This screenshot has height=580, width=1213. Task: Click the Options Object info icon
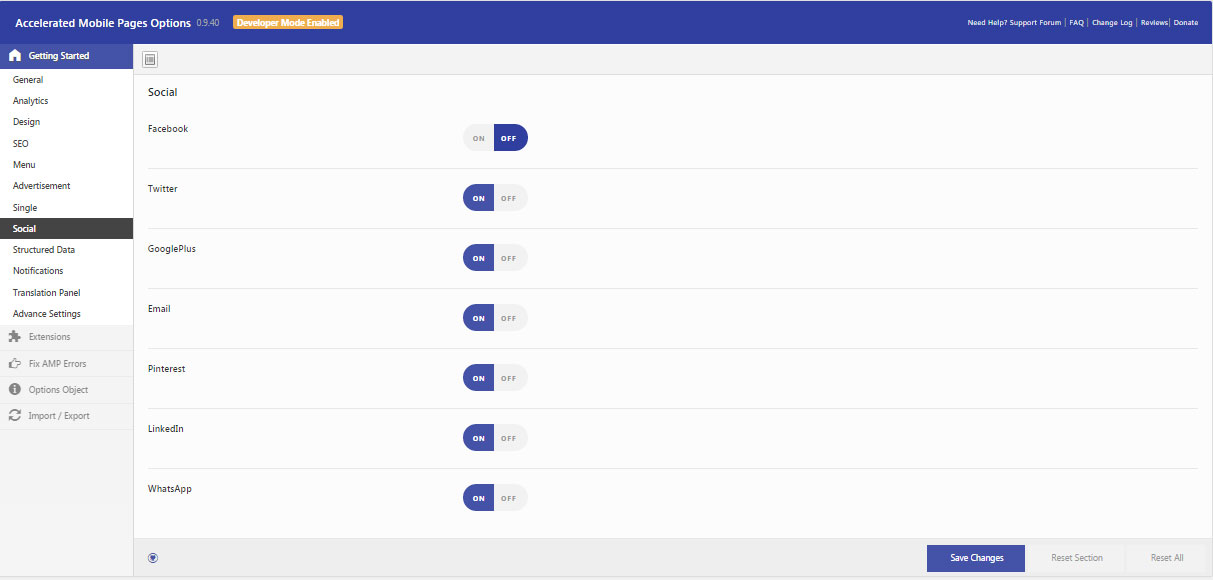(x=15, y=389)
